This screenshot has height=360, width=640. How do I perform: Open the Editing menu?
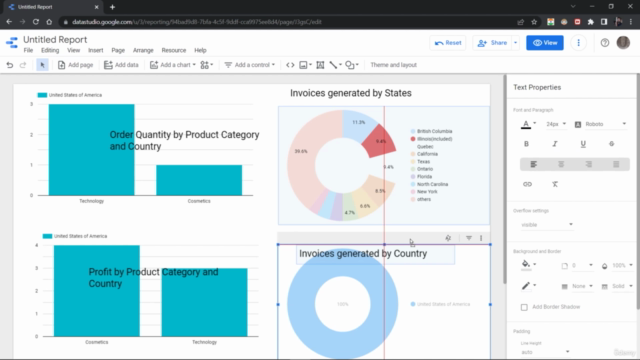pyautogui.click(x=50, y=50)
